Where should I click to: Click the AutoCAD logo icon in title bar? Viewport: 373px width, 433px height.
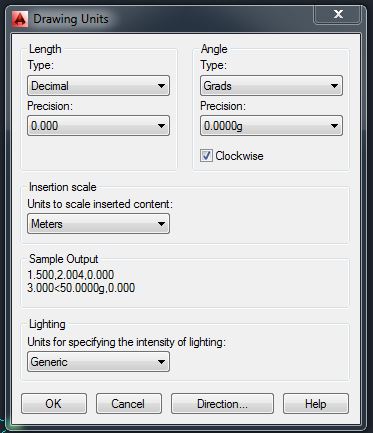pos(20,19)
